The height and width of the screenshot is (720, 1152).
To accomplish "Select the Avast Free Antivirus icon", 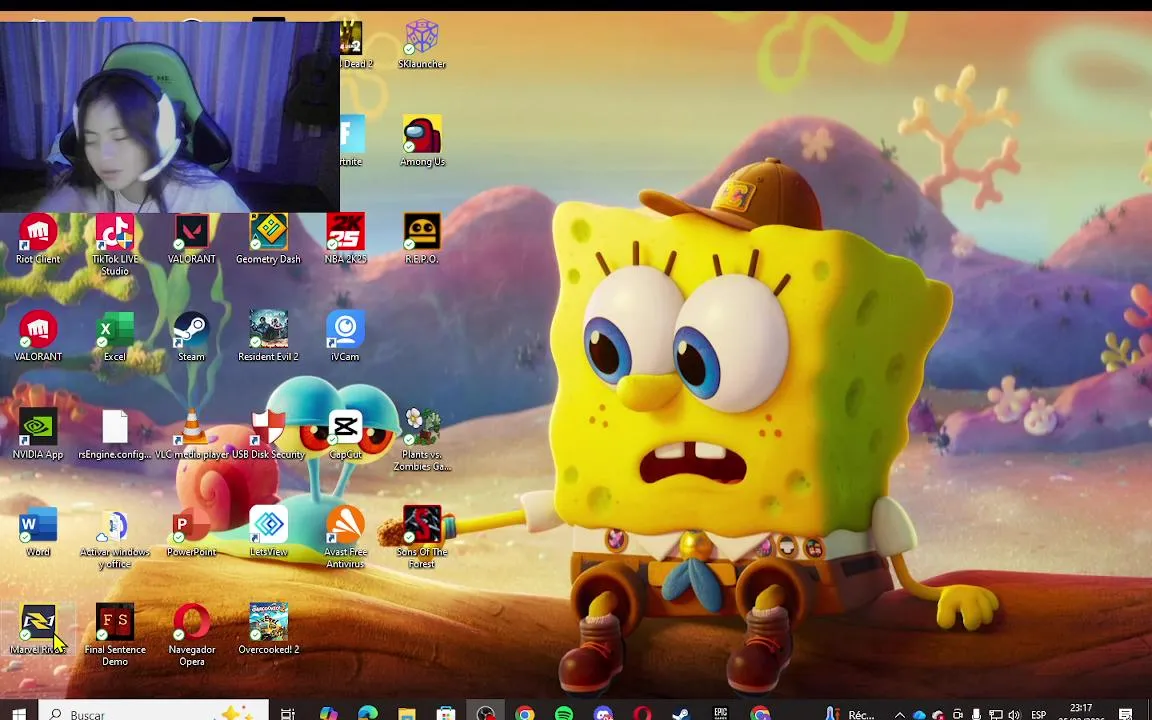I will coord(345,538).
